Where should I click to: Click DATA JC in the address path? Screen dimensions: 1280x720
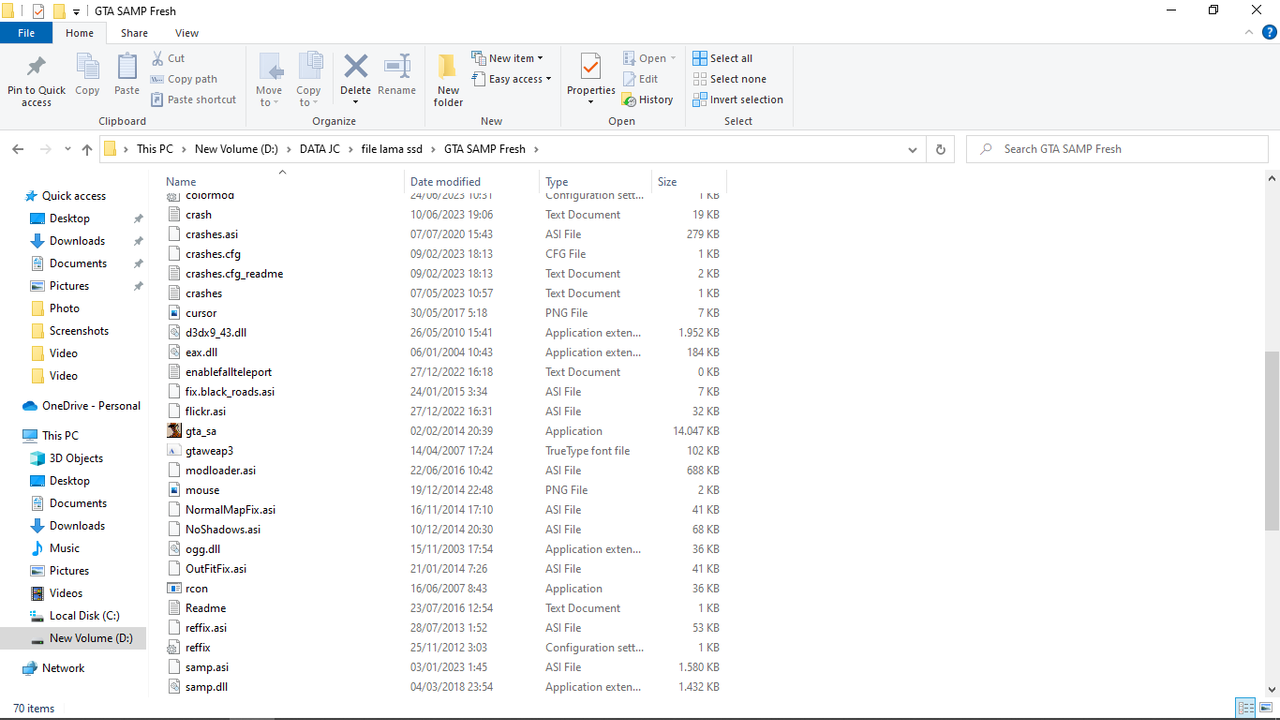point(320,150)
